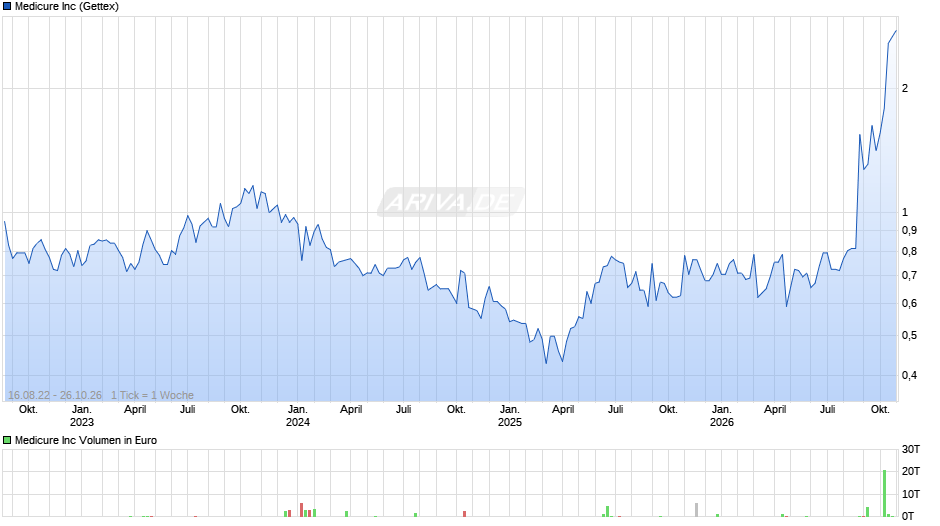Click the Medicure Inc (Gettex) chart title

67,6
